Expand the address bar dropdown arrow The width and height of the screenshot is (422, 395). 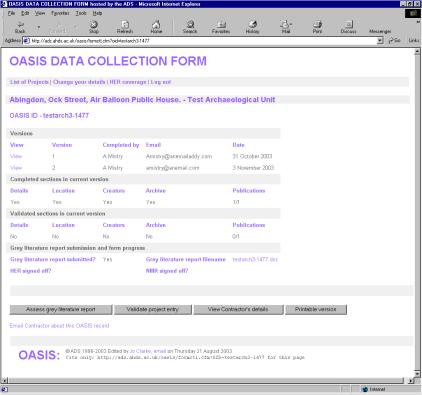(x=380, y=40)
